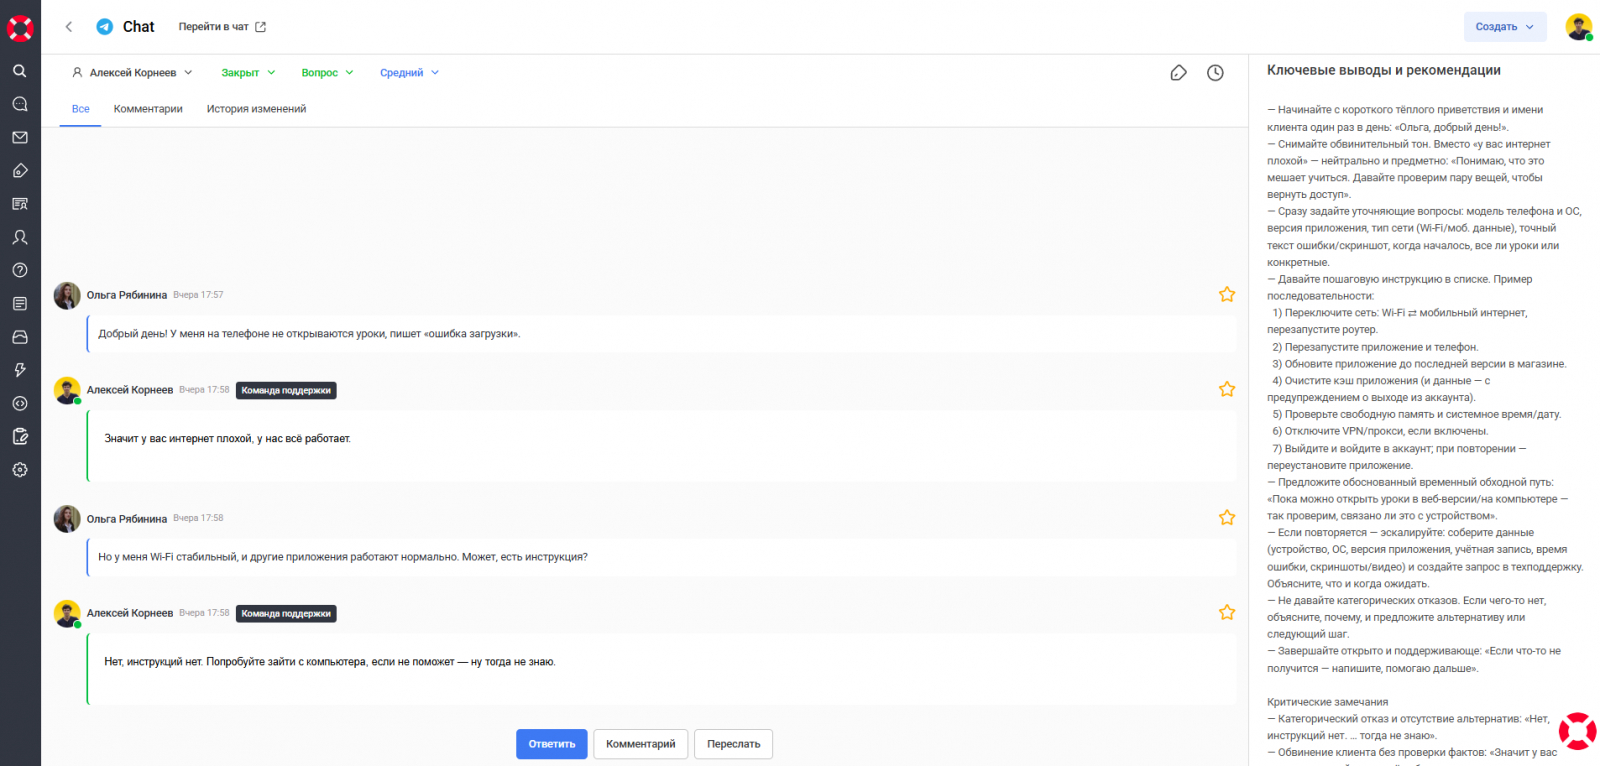Viewport: 1600px width, 766px height.
Task: Open the mail envelope icon in sidebar
Action: [20, 137]
